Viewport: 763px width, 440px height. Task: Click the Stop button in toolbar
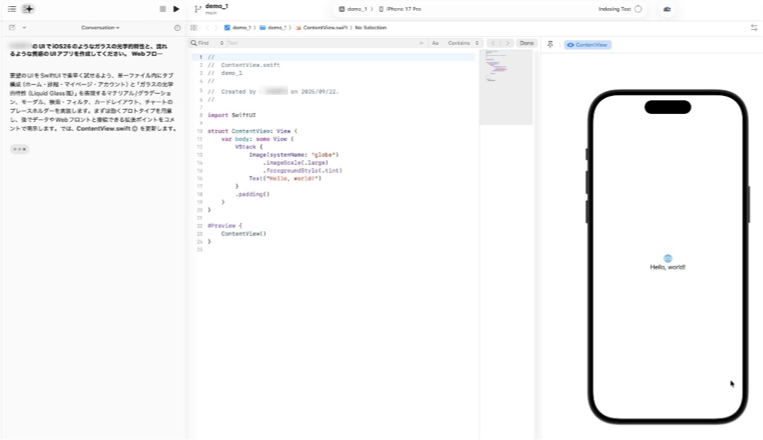[163, 9]
